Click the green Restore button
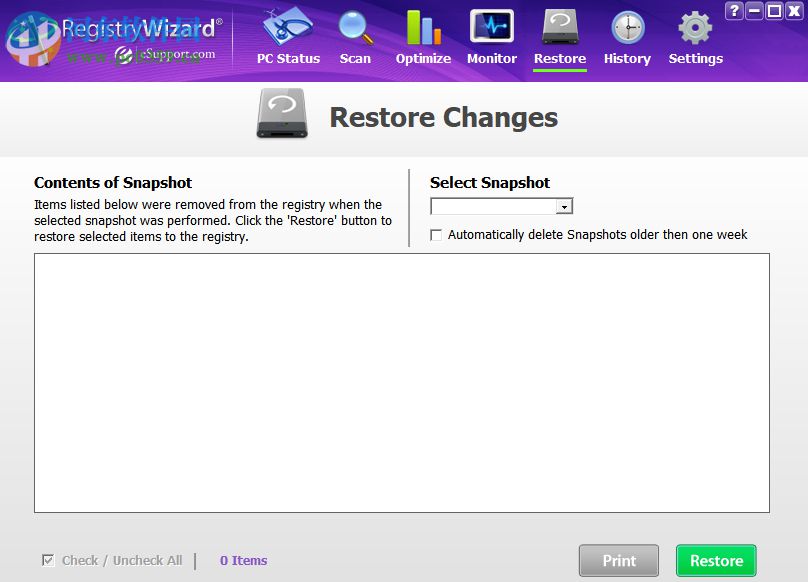808x582 pixels. [715, 560]
